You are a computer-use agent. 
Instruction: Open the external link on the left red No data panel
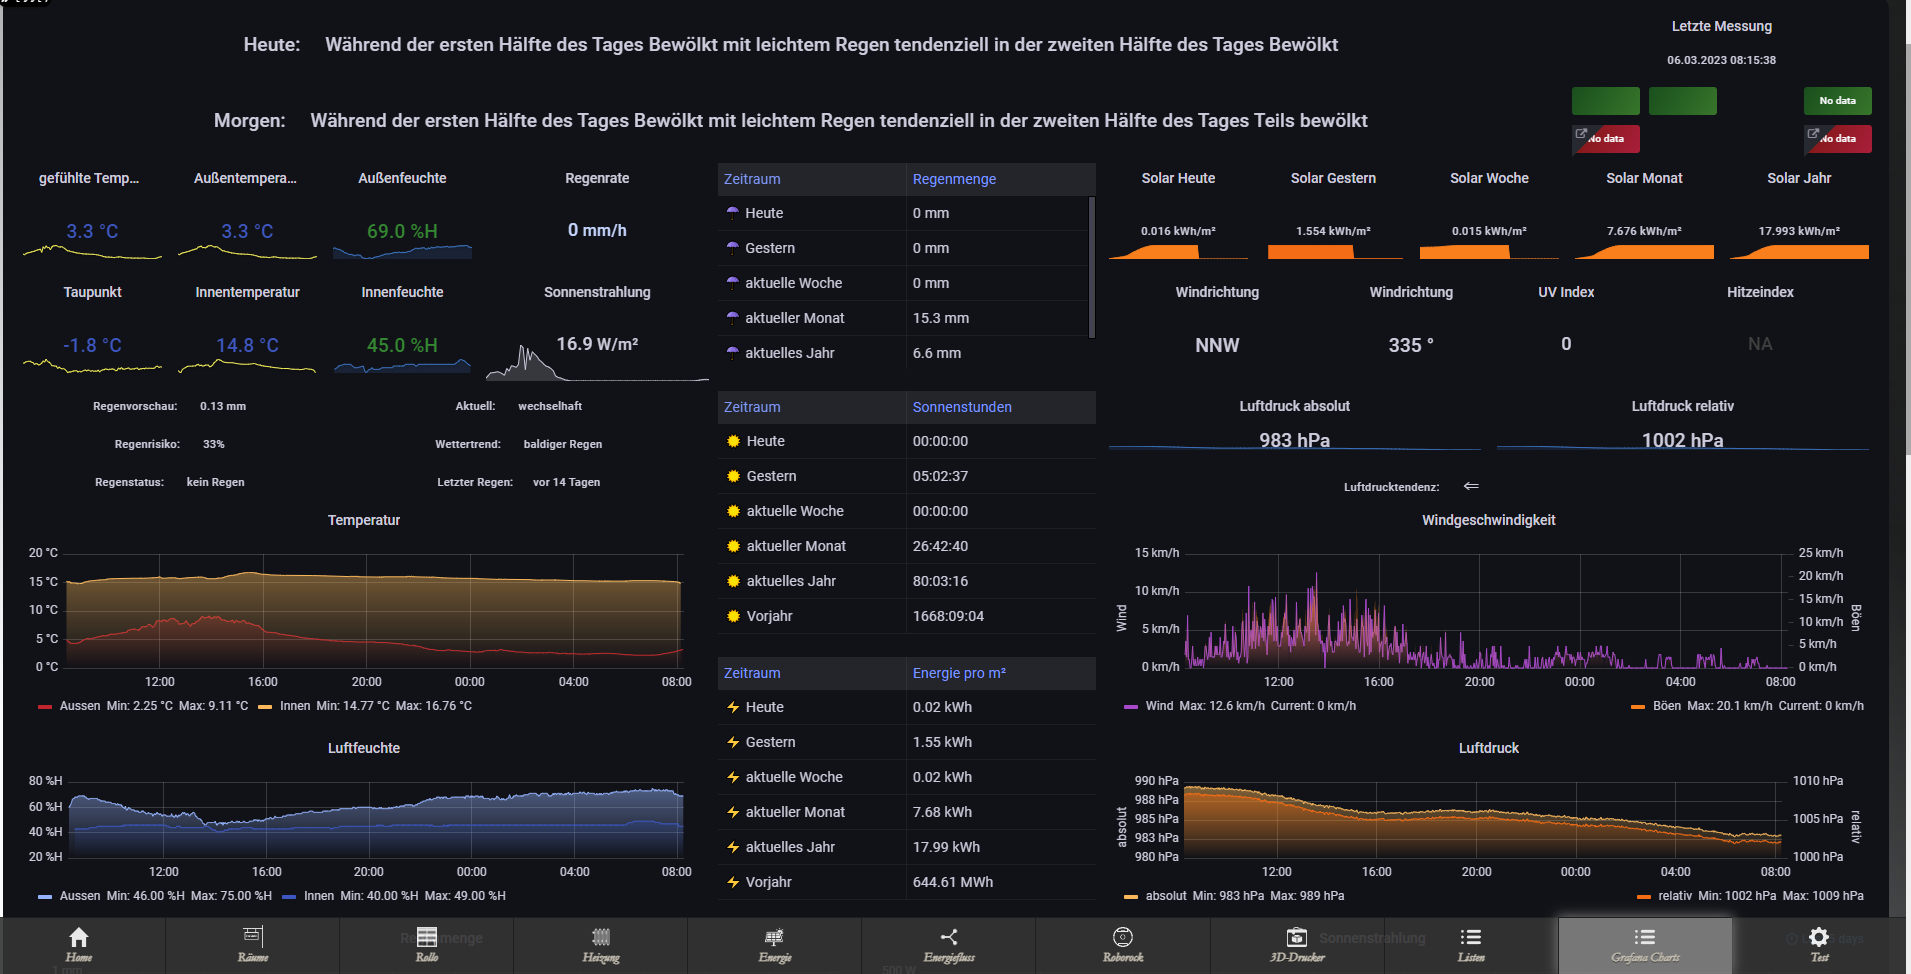(1581, 133)
